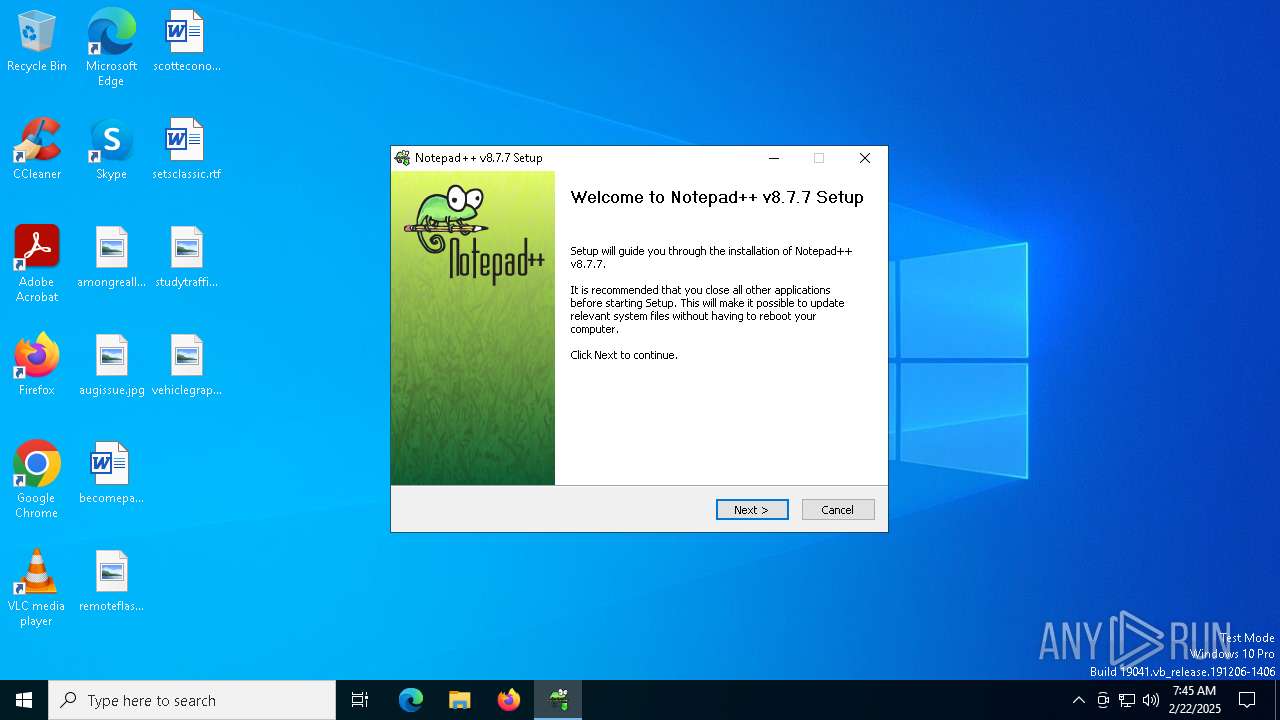Image resolution: width=1280 pixels, height=720 pixels.
Task: Click the Notepad++ installer title bar icon
Action: (x=402, y=158)
